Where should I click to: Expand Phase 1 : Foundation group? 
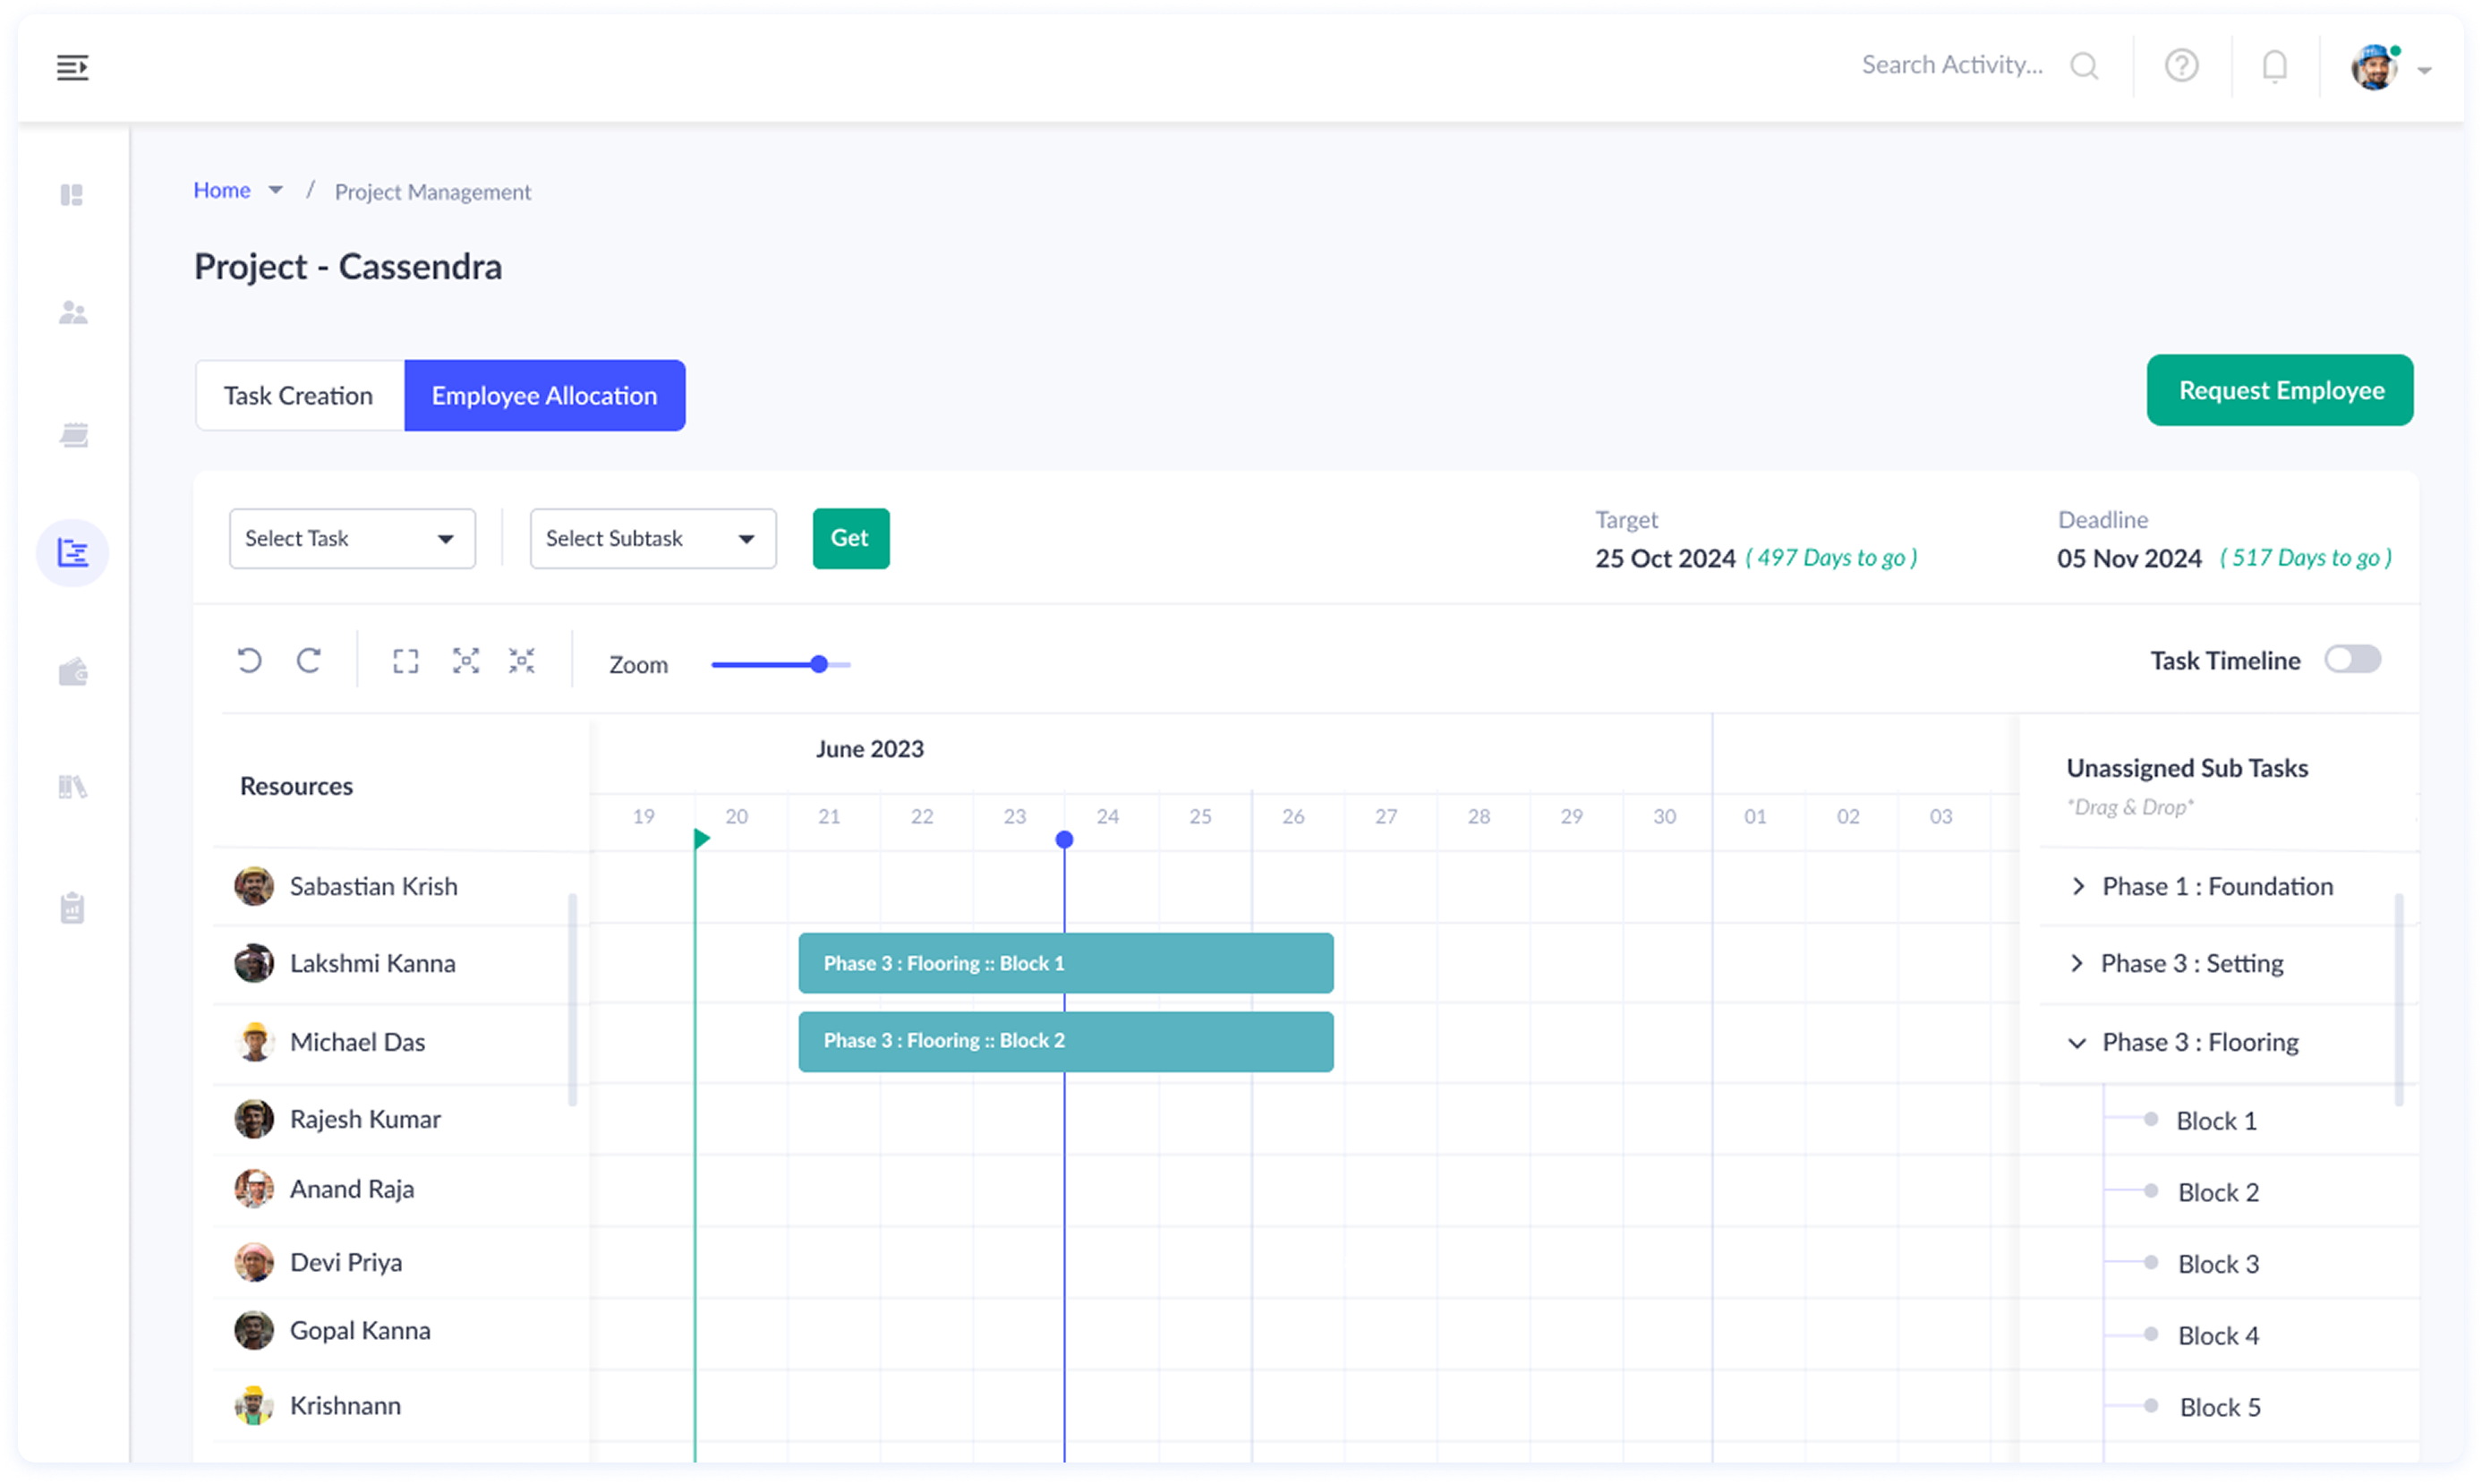click(2079, 887)
